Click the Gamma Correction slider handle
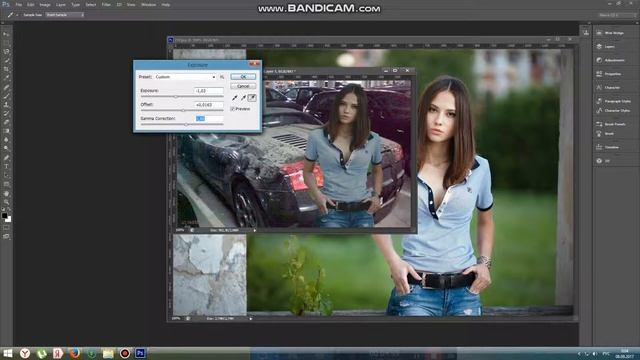The image size is (640, 360). (186, 124)
